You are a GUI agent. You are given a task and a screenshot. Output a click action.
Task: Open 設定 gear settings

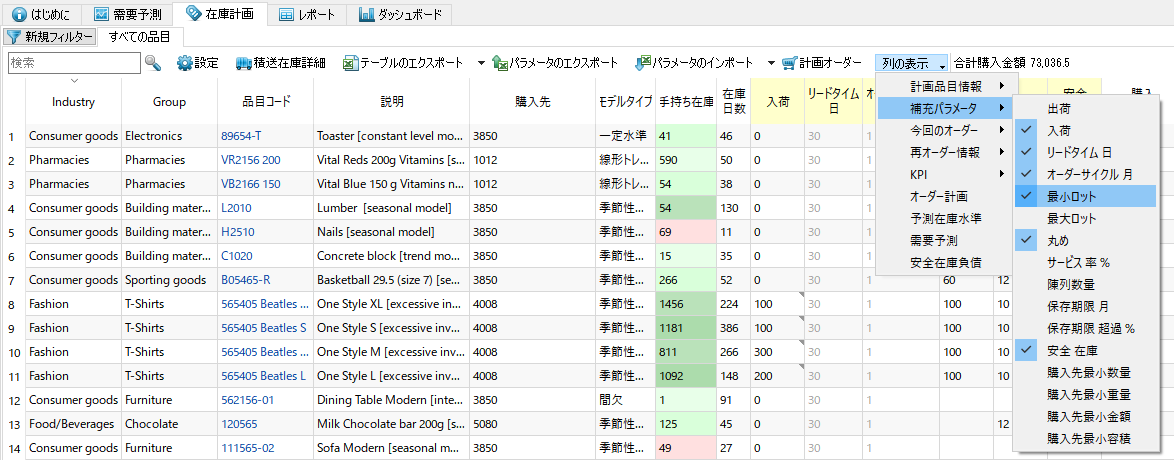point(185,63)
